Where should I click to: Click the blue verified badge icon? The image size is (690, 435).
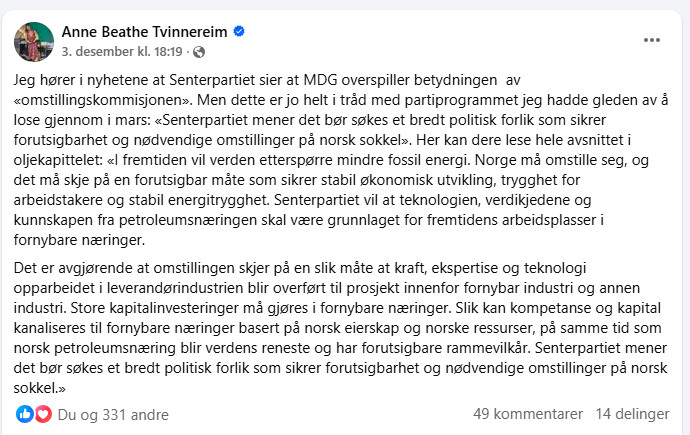tap(239, 32)
